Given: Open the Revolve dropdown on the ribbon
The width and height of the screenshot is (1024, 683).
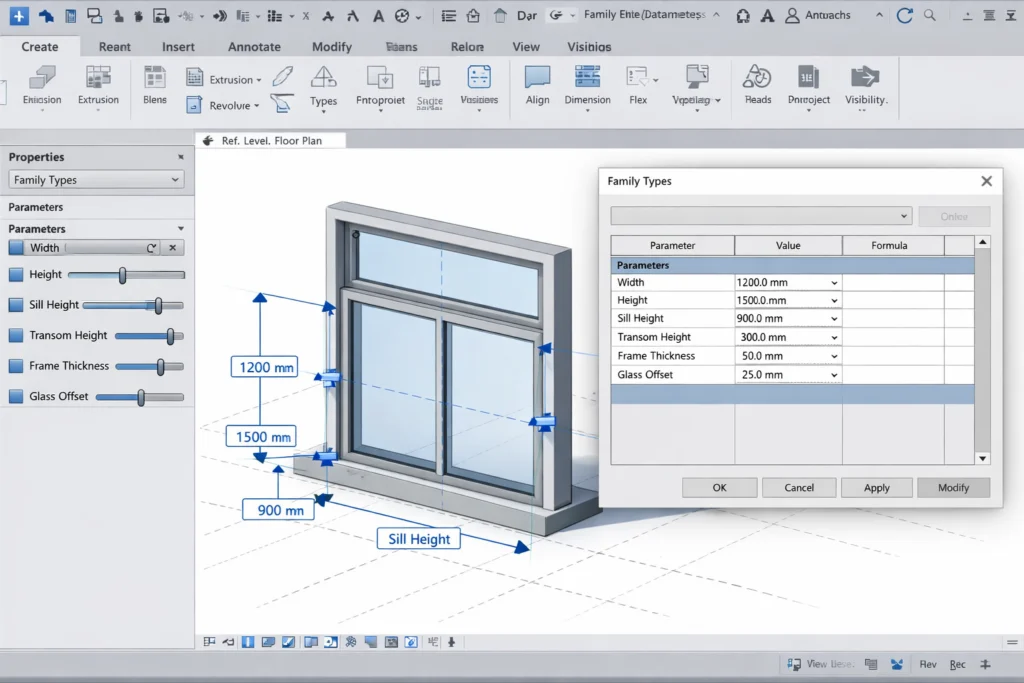Looking at the screenshot, I should pos(257,105).
